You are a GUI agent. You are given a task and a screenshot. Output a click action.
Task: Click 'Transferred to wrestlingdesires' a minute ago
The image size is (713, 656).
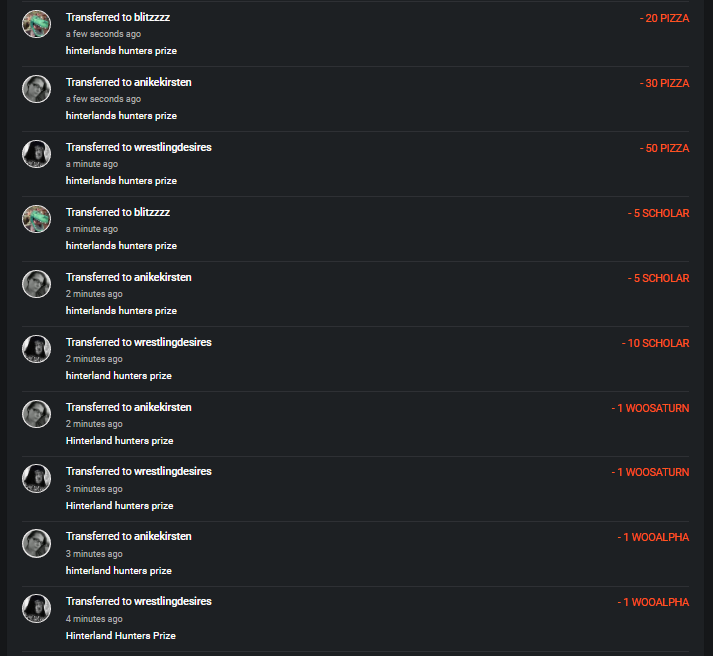click(x=139, y=147)
